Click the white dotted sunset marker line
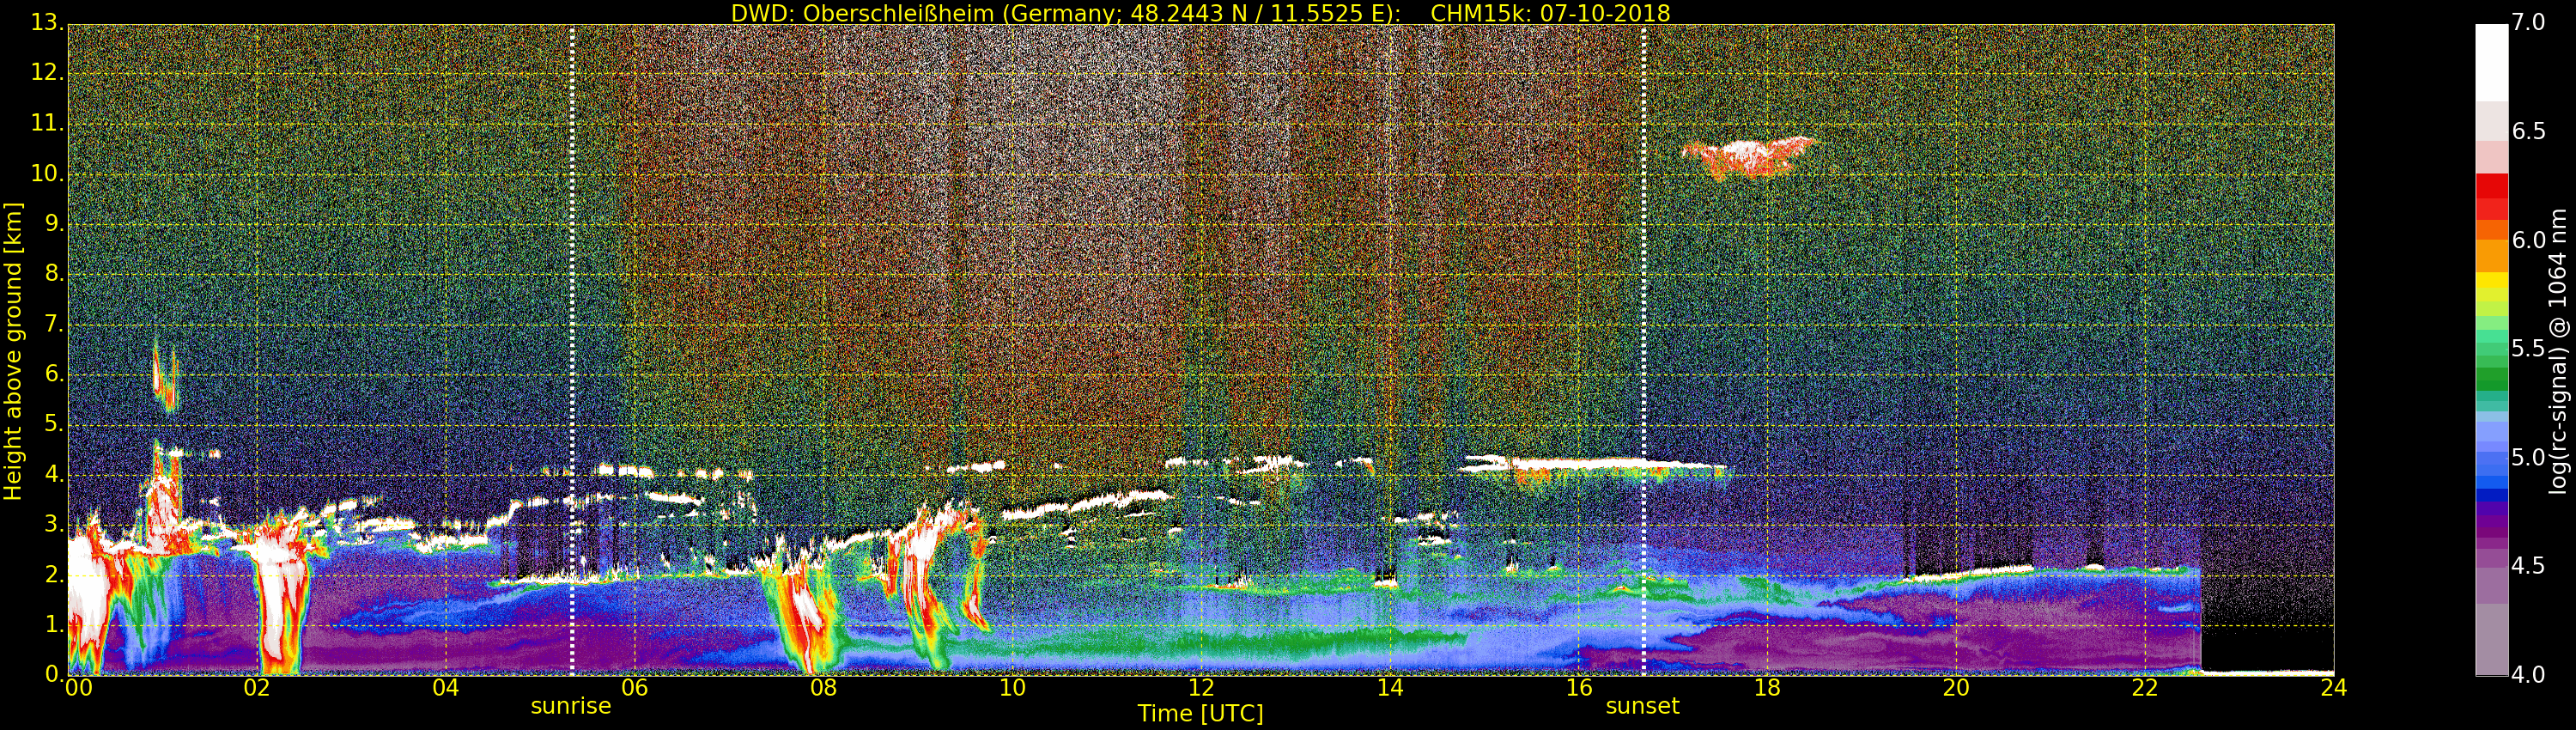The image size is (2576, 730). point(1644,350)
